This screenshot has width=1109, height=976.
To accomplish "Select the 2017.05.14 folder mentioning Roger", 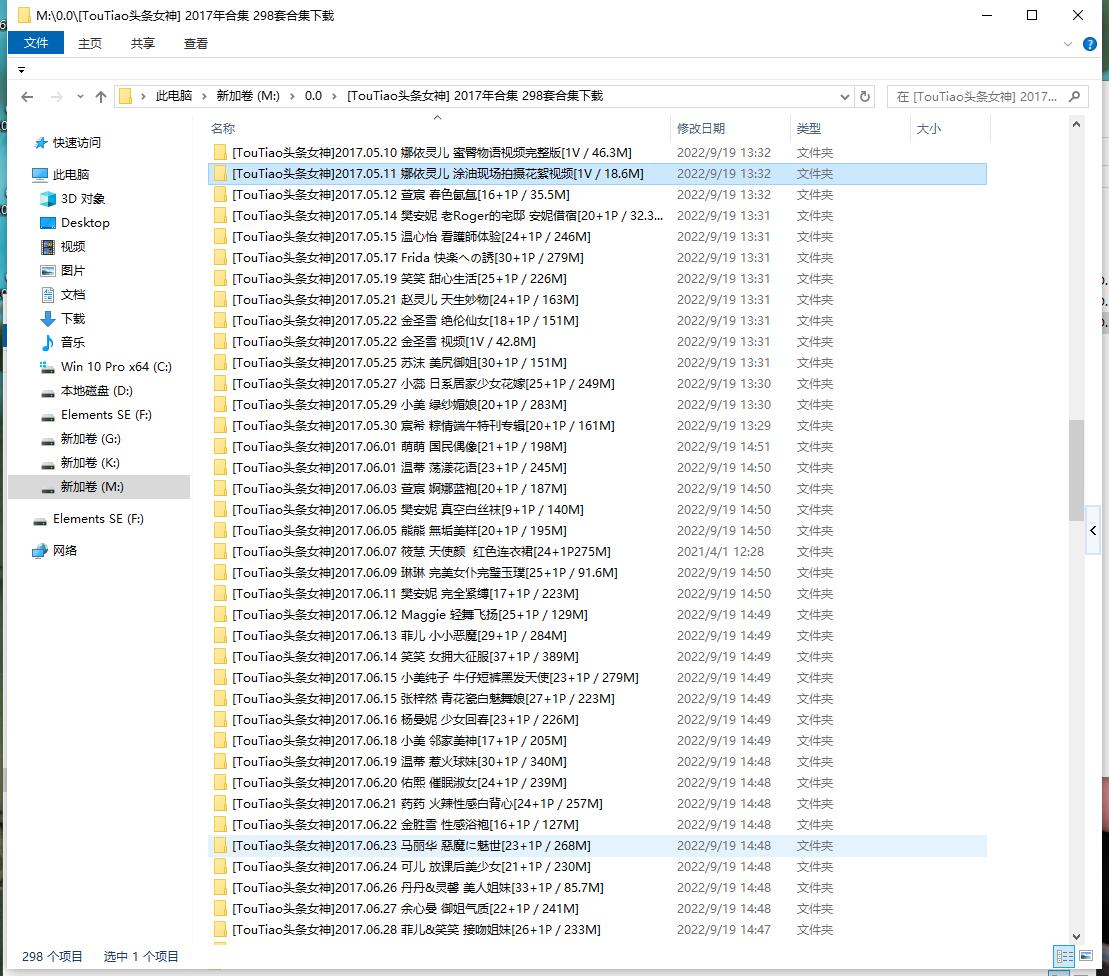I will tap(448, 216).
